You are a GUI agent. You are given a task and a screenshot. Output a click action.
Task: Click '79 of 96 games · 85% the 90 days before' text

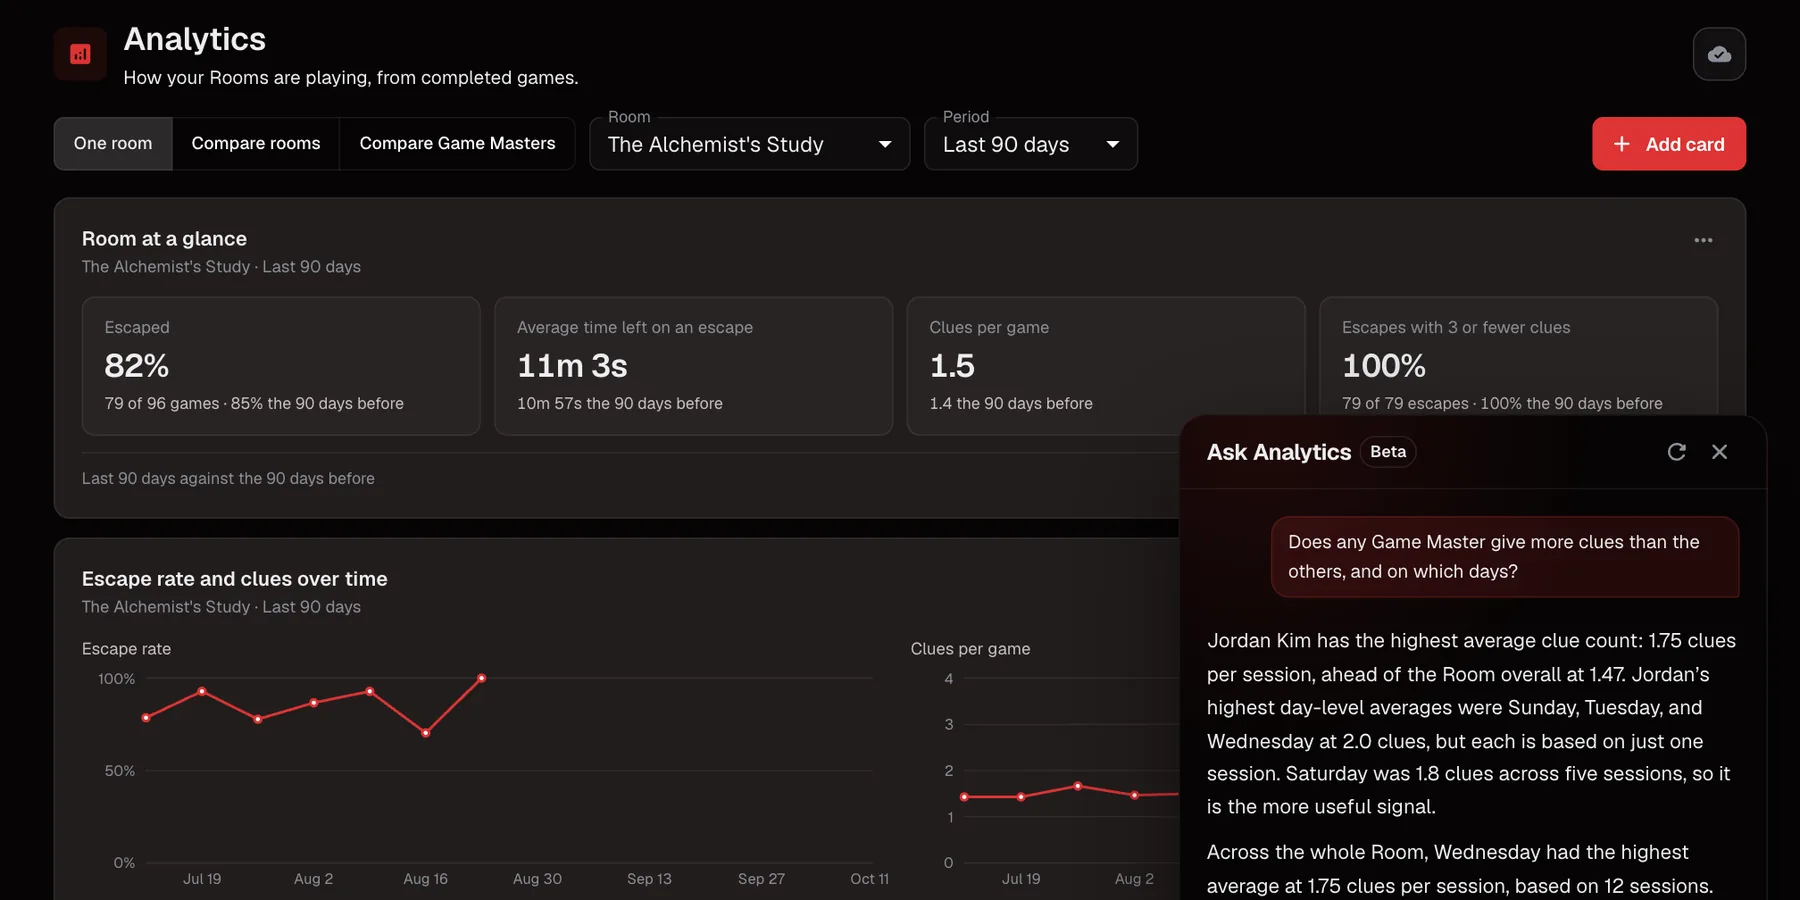click(x=254, y=403)
